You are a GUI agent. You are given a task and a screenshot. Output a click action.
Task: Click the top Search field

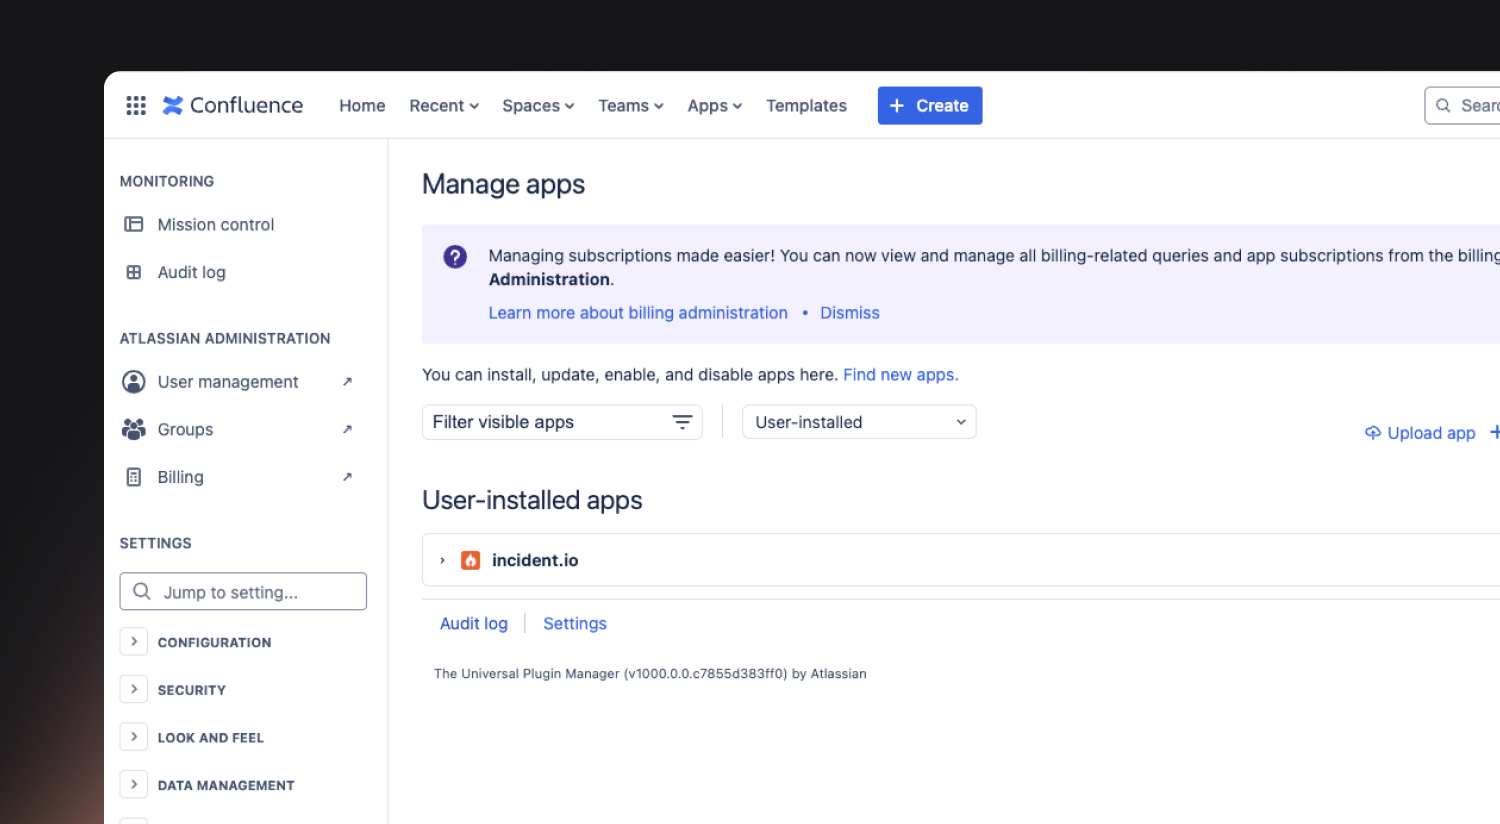click(x=1463, y=105)
